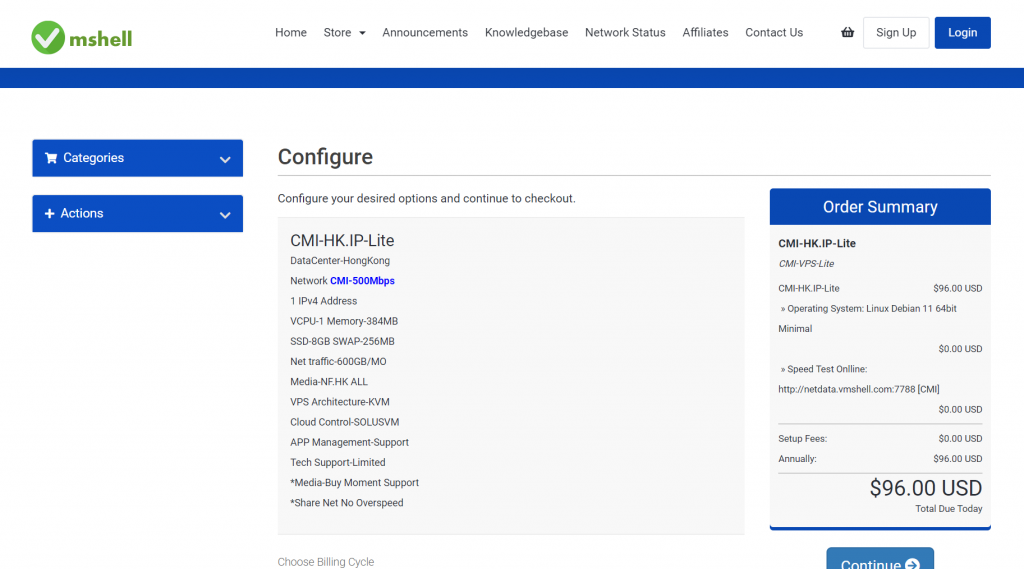
Task: Click Operating System Linux Debian line
Action: pos(869,318)
